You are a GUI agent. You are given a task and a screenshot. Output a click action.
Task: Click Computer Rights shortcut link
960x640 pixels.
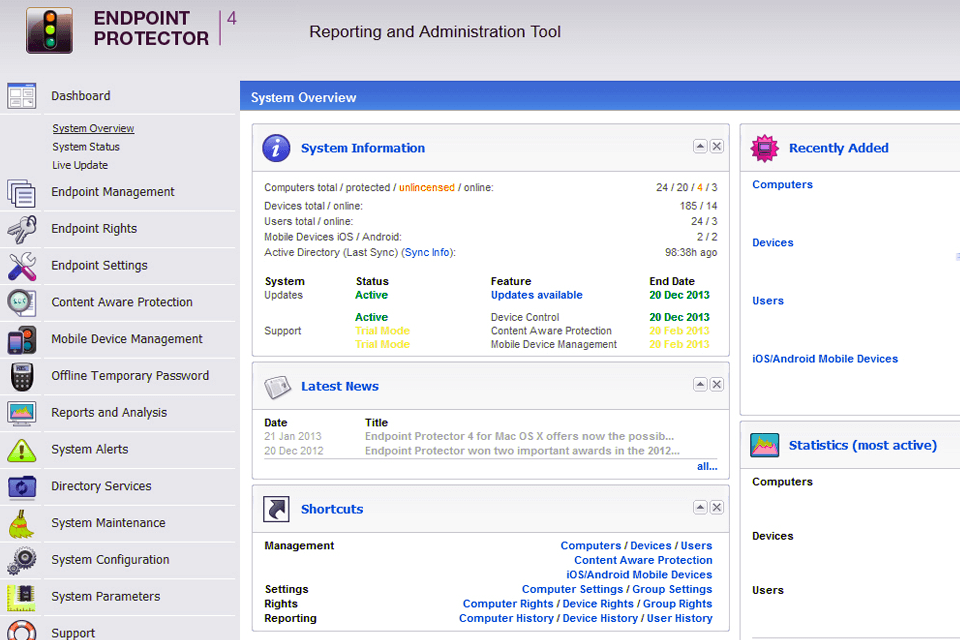[508, 604]
